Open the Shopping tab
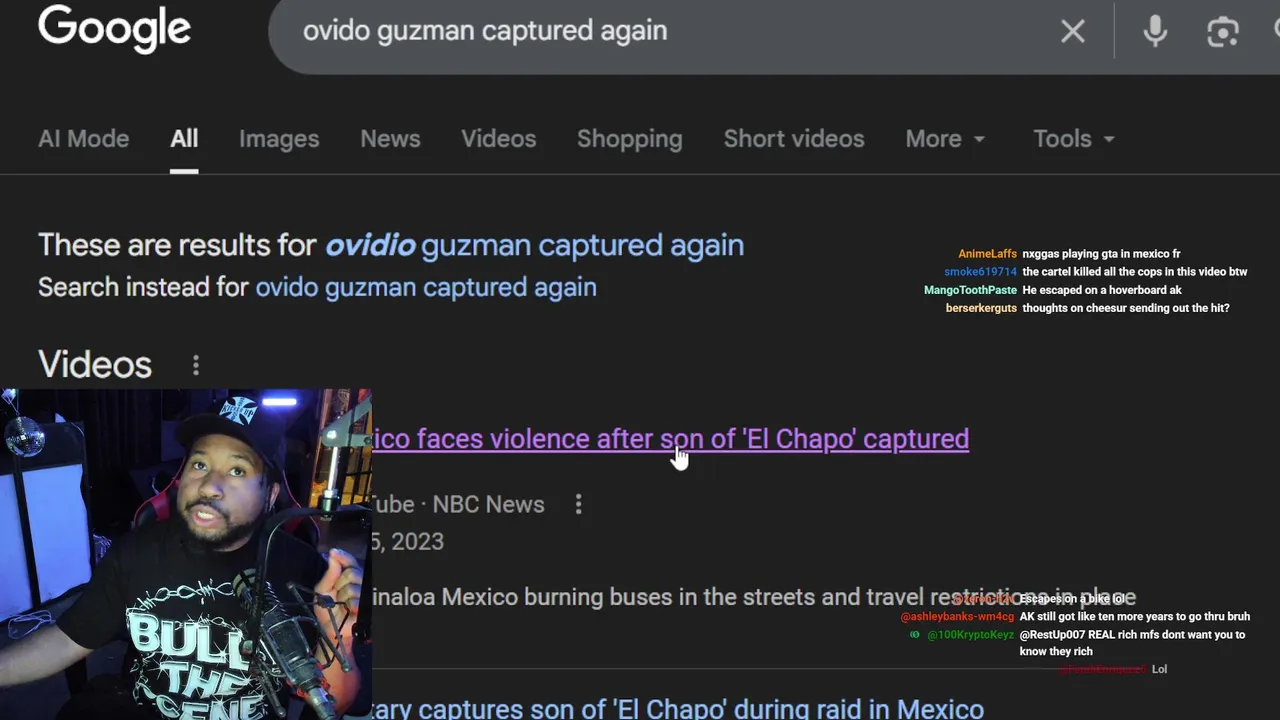 (x=629, y=139)
